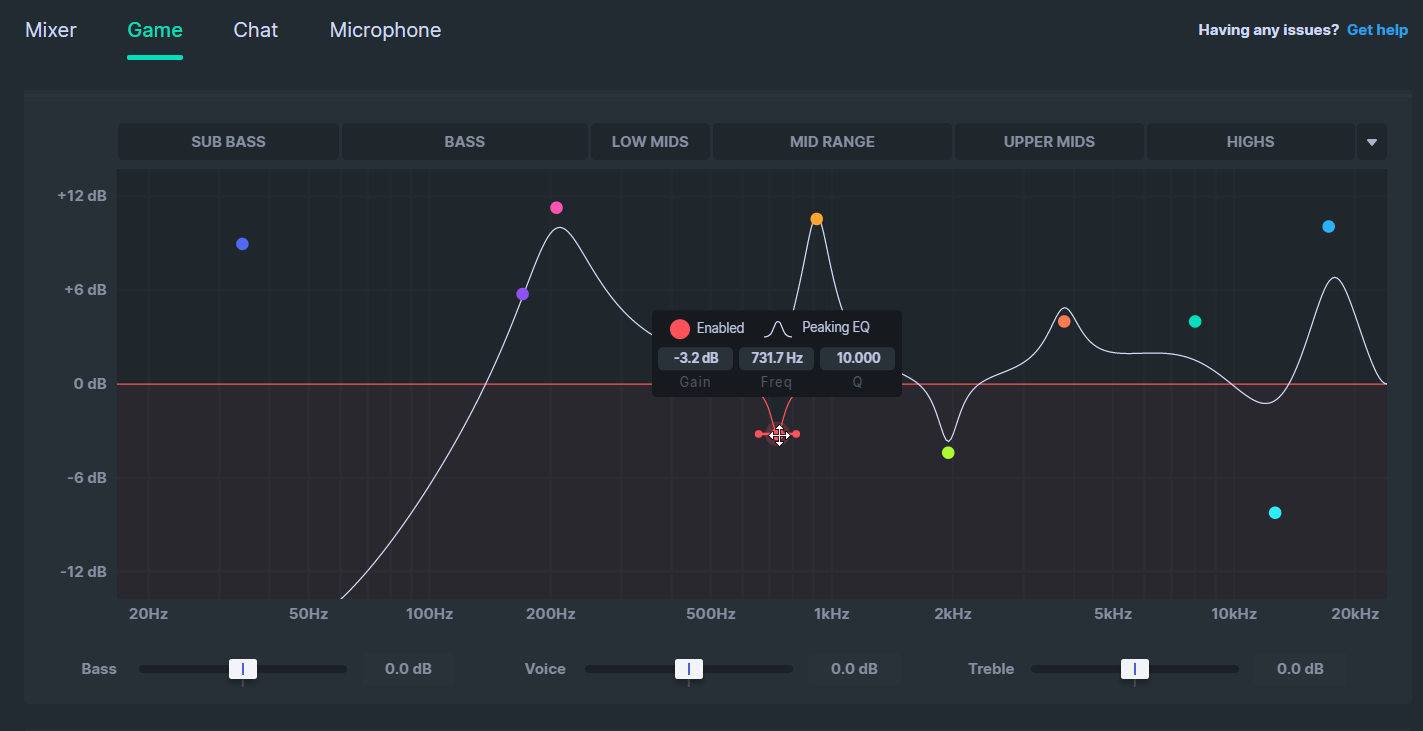Select the teal green EQ node near 10kHz

(x=1194, y=321)
